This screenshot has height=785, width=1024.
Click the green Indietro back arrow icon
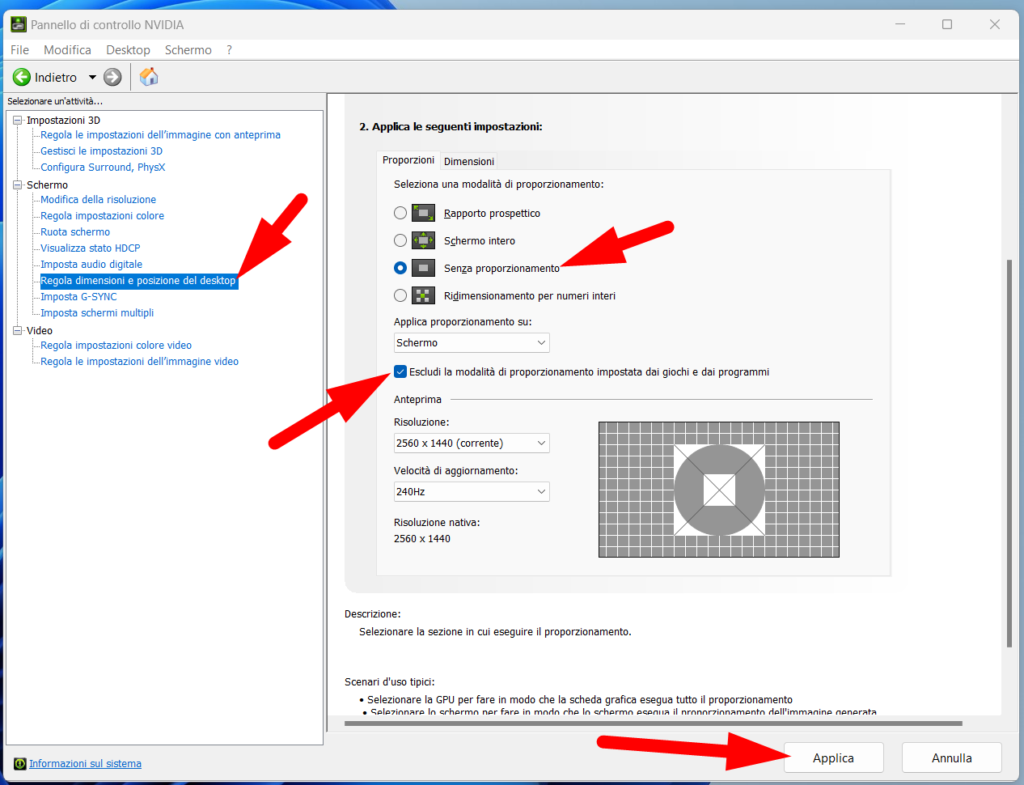[x=22, y=77]
